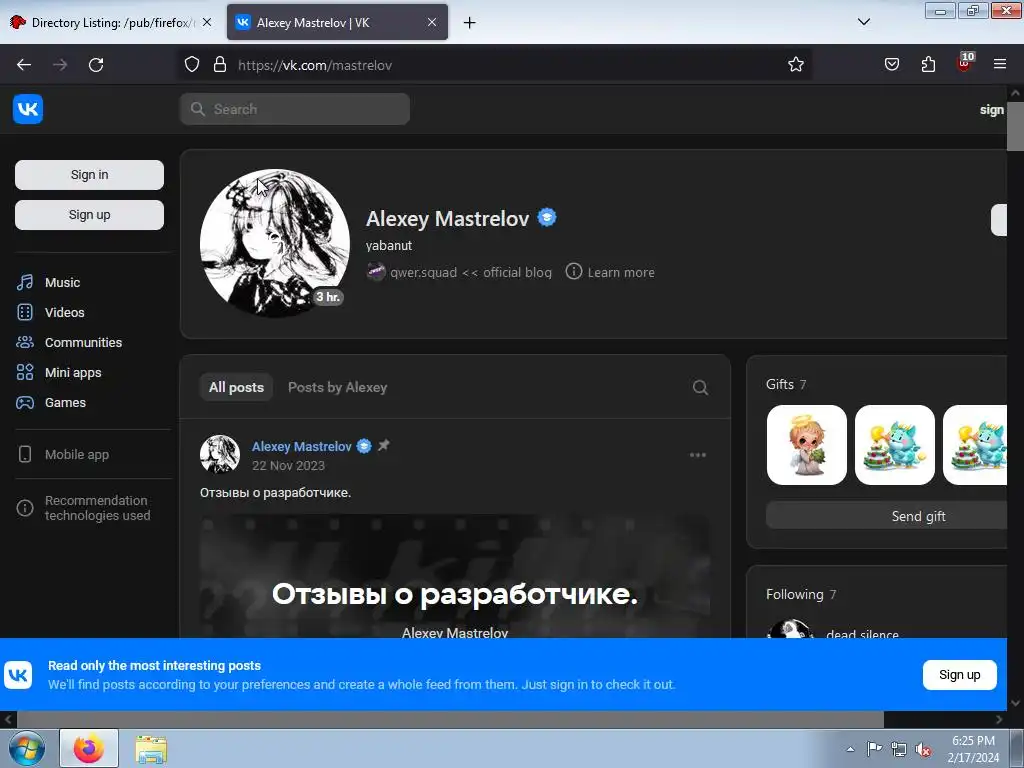This screenshot has height=768, width=1024.
Task: Open the post image Отзывы о разработчике
Action: tap(455, 577)
